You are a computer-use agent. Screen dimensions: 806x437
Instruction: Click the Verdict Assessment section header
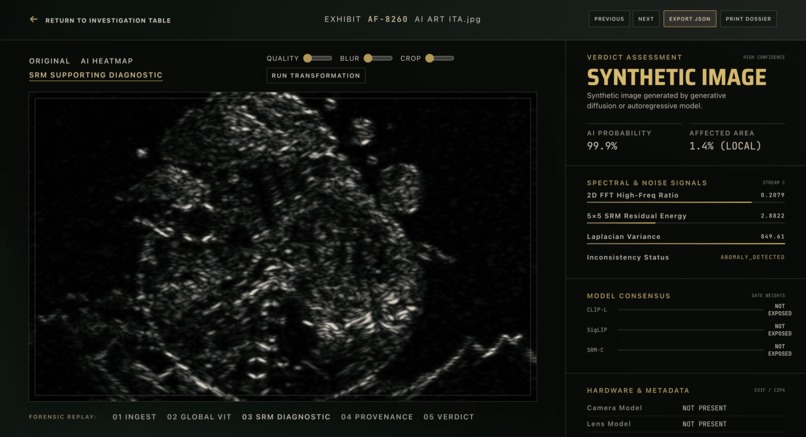tap(634, 58)
